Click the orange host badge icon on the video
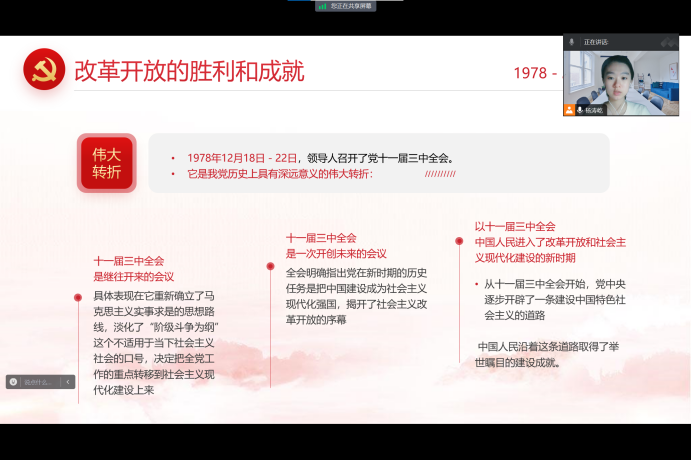Image resolution: width=691 pixels, height=460 pixels. point(569,110)
